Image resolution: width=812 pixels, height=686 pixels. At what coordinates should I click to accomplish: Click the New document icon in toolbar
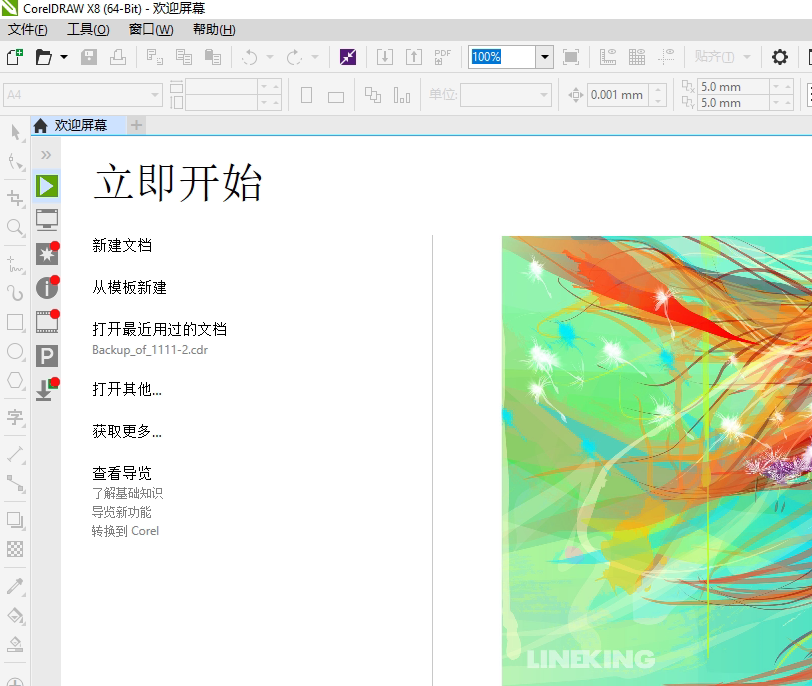point(14,57)
